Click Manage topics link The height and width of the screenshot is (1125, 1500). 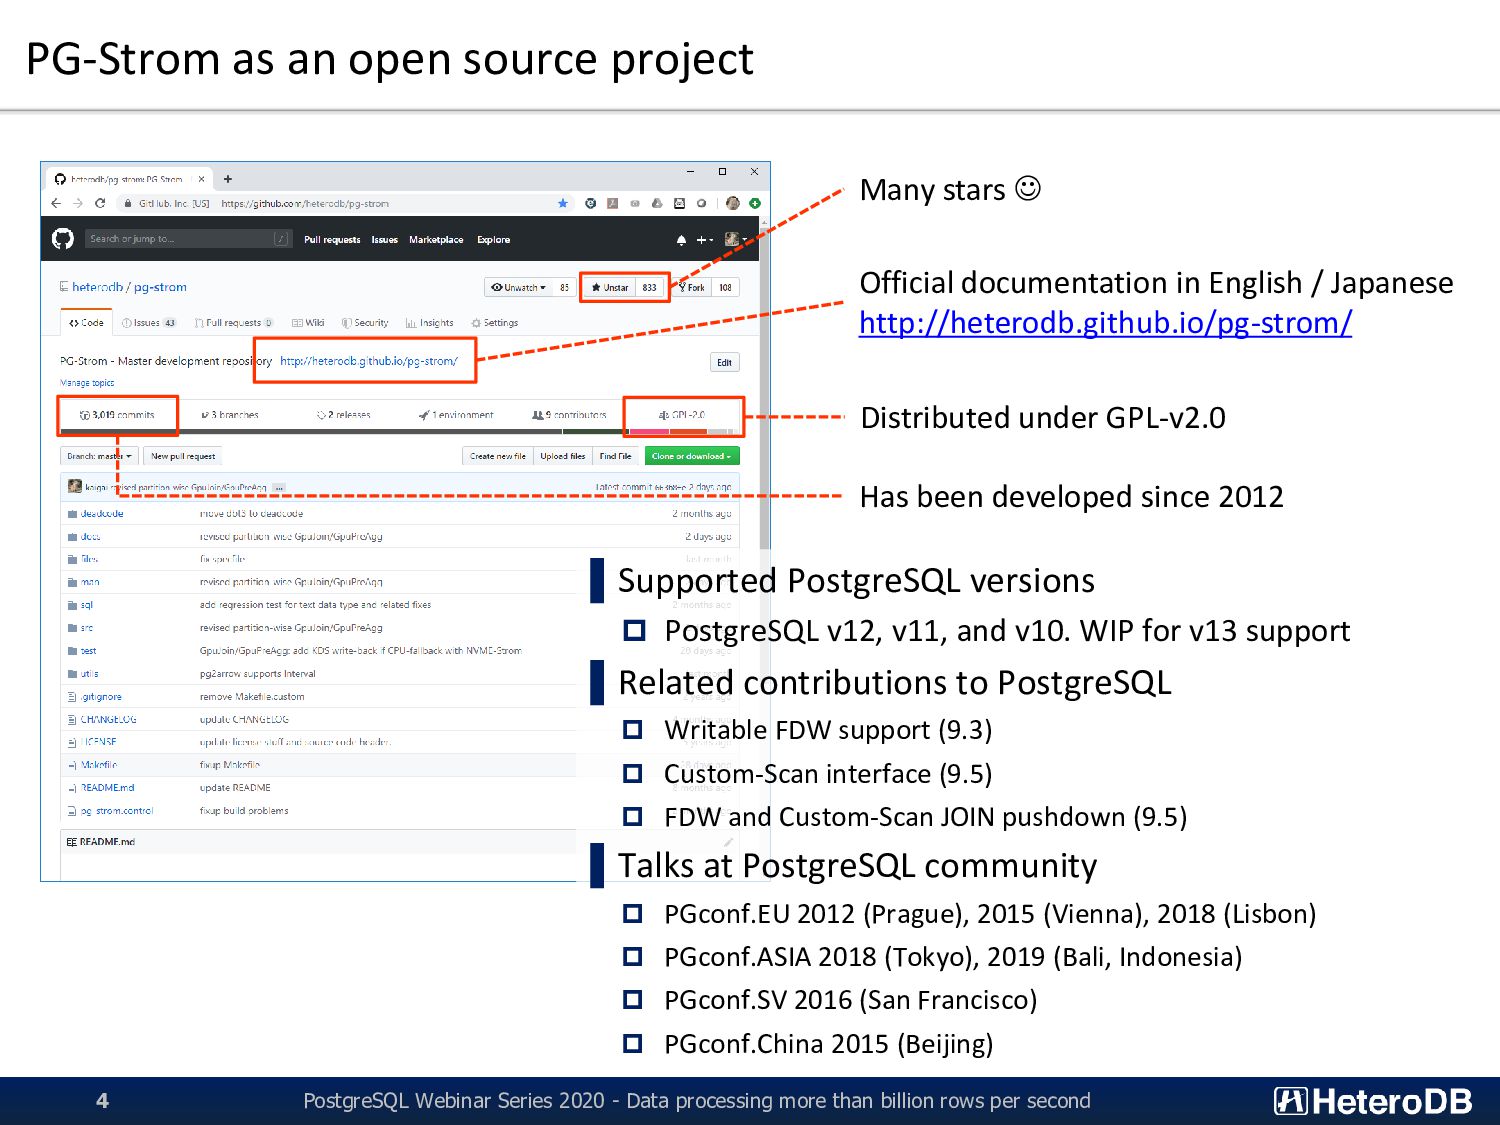87,383
